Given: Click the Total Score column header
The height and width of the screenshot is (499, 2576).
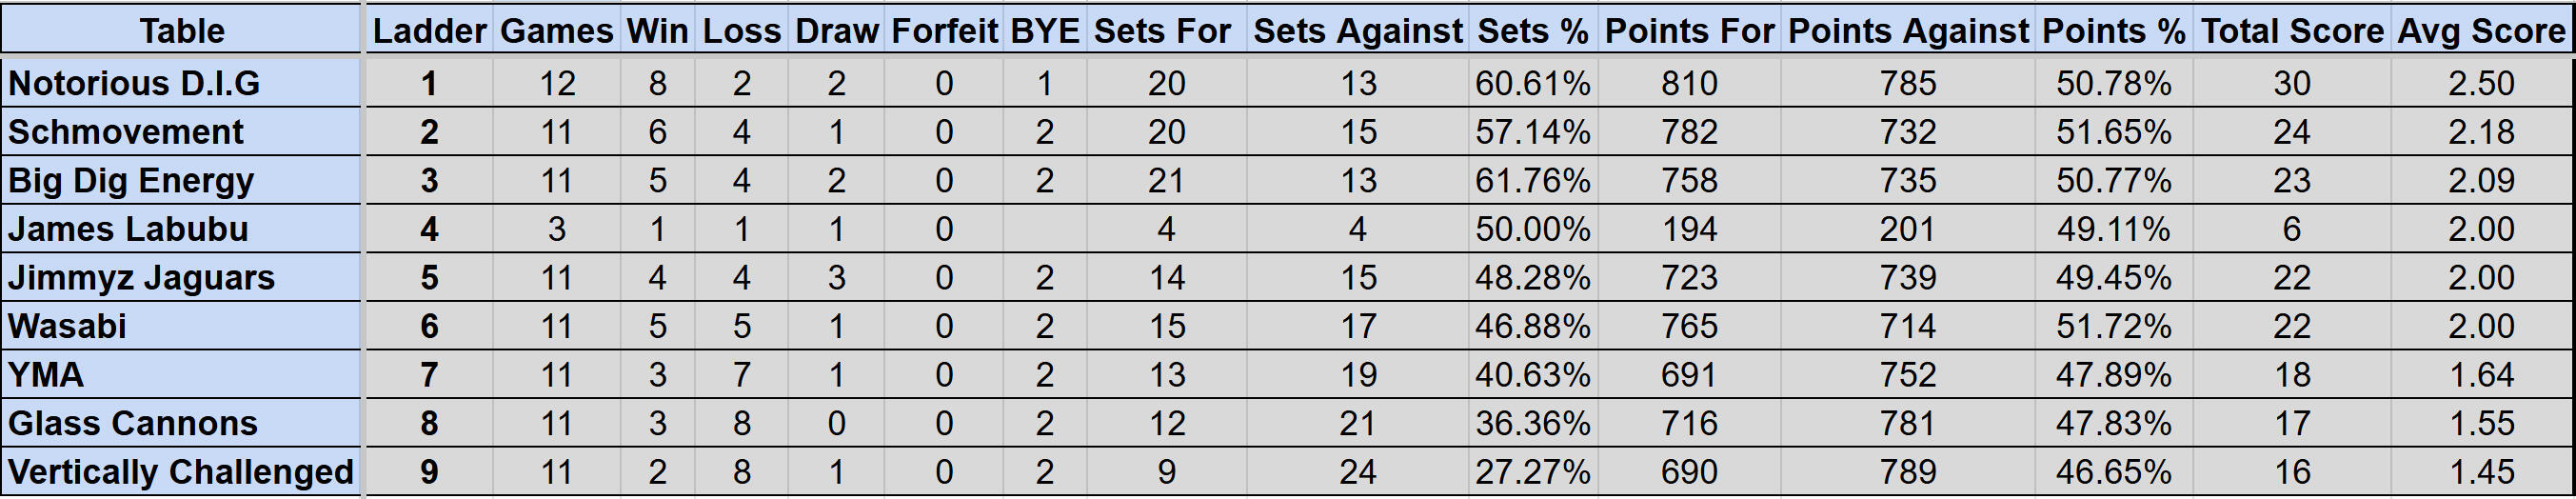Looking at the screenshot, I should [2292, 31].
